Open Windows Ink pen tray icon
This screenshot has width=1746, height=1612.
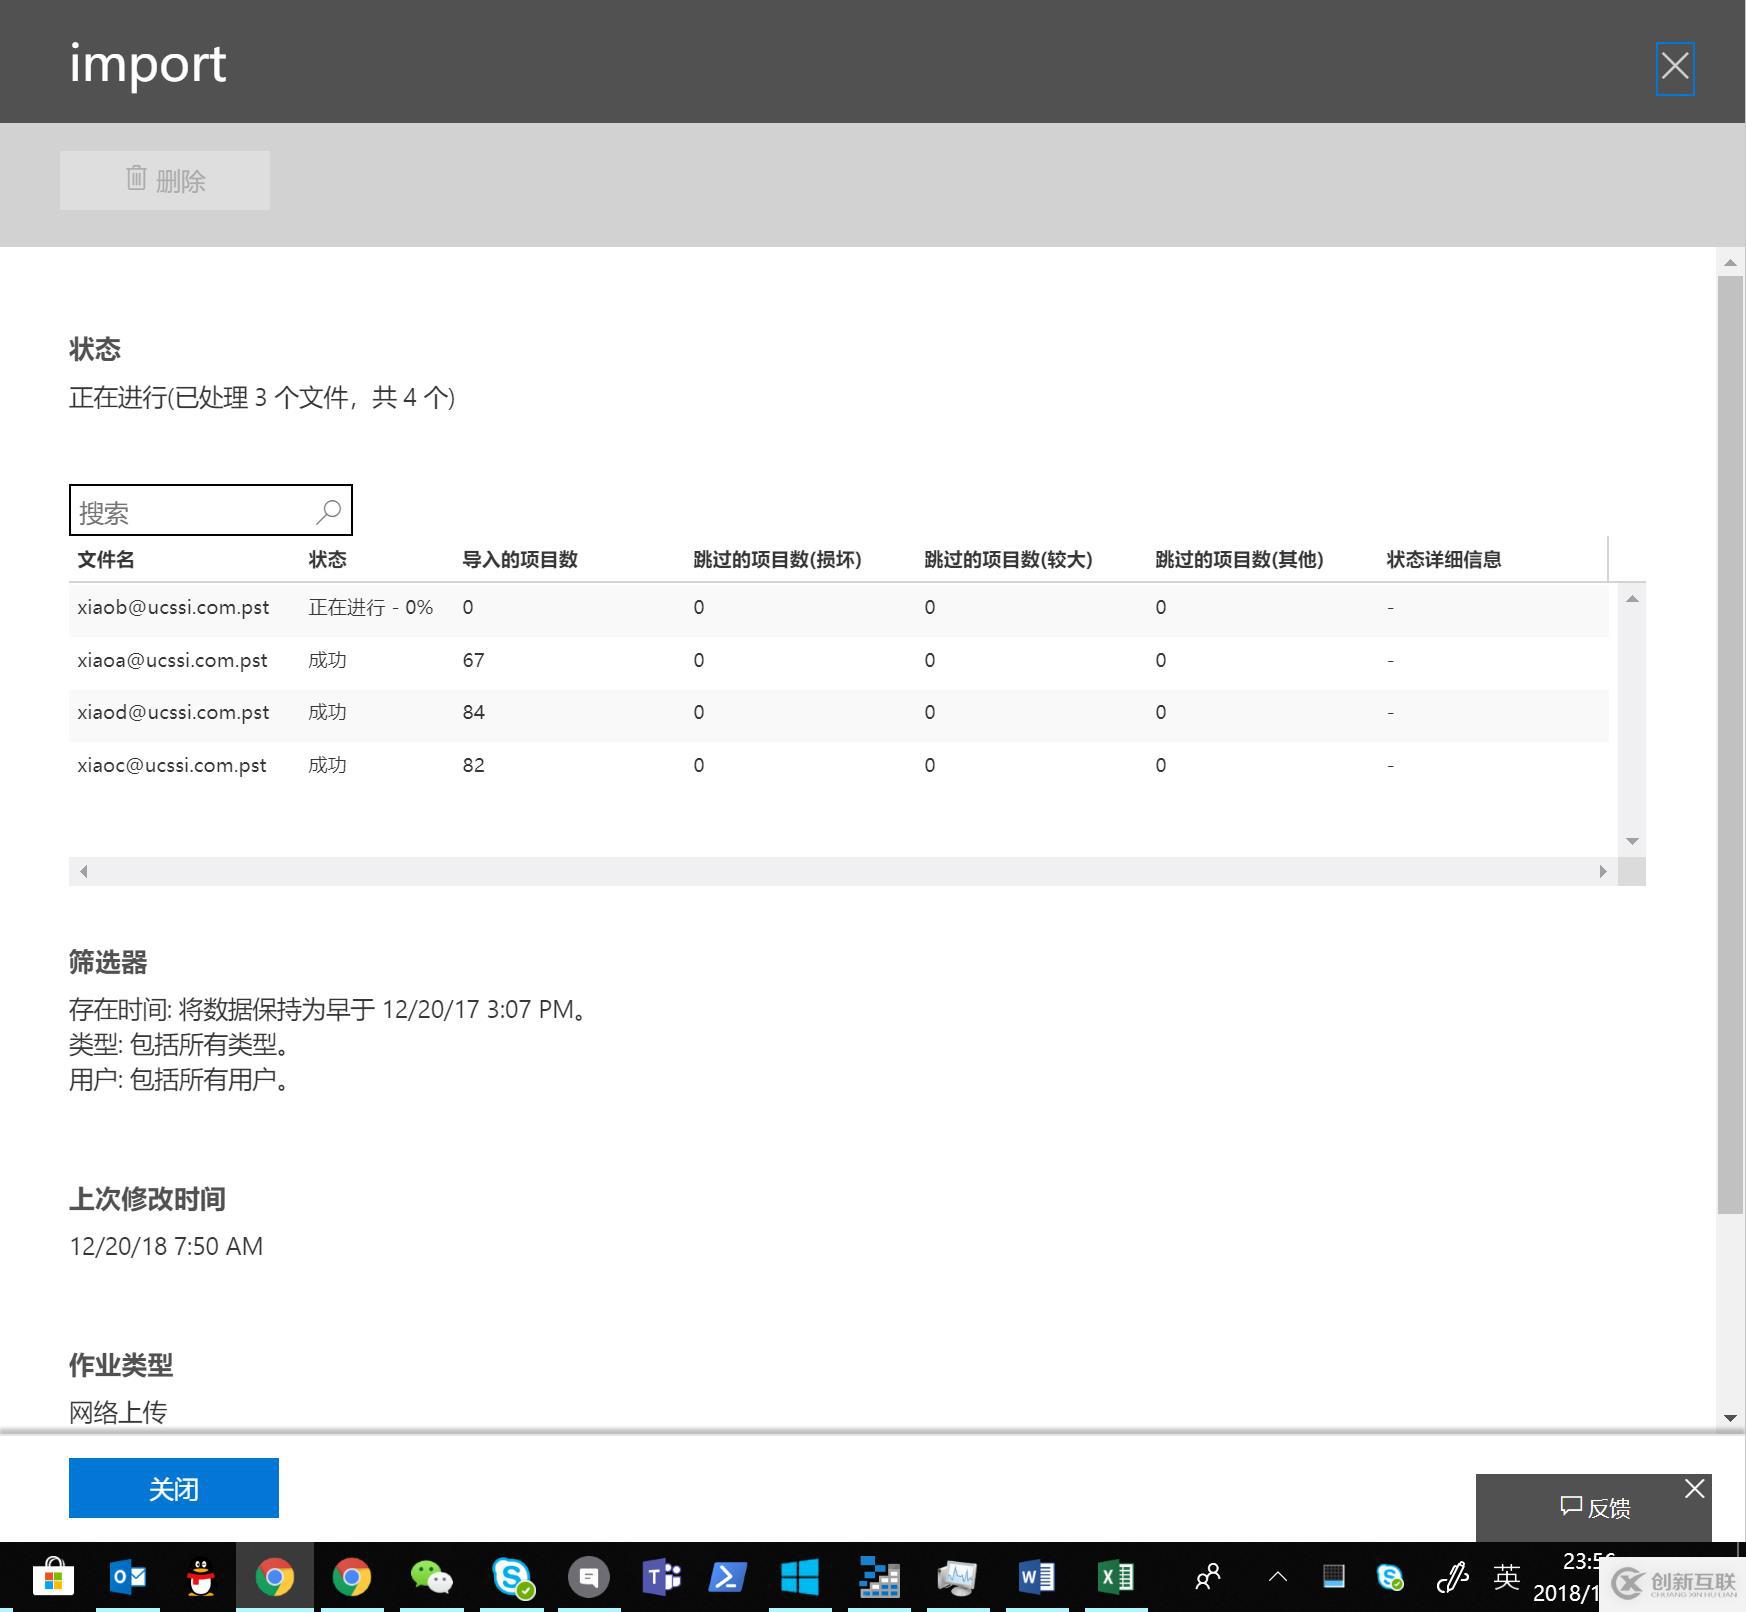point(1451,1578)
